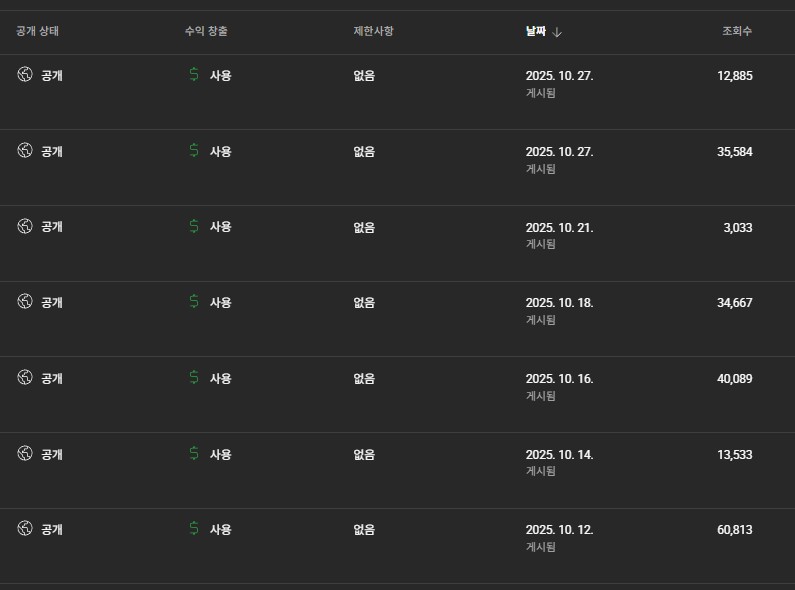The image size is (795, 590).
Task: Click globe icon in 35,584 views row
Action: tap(25, 151)
